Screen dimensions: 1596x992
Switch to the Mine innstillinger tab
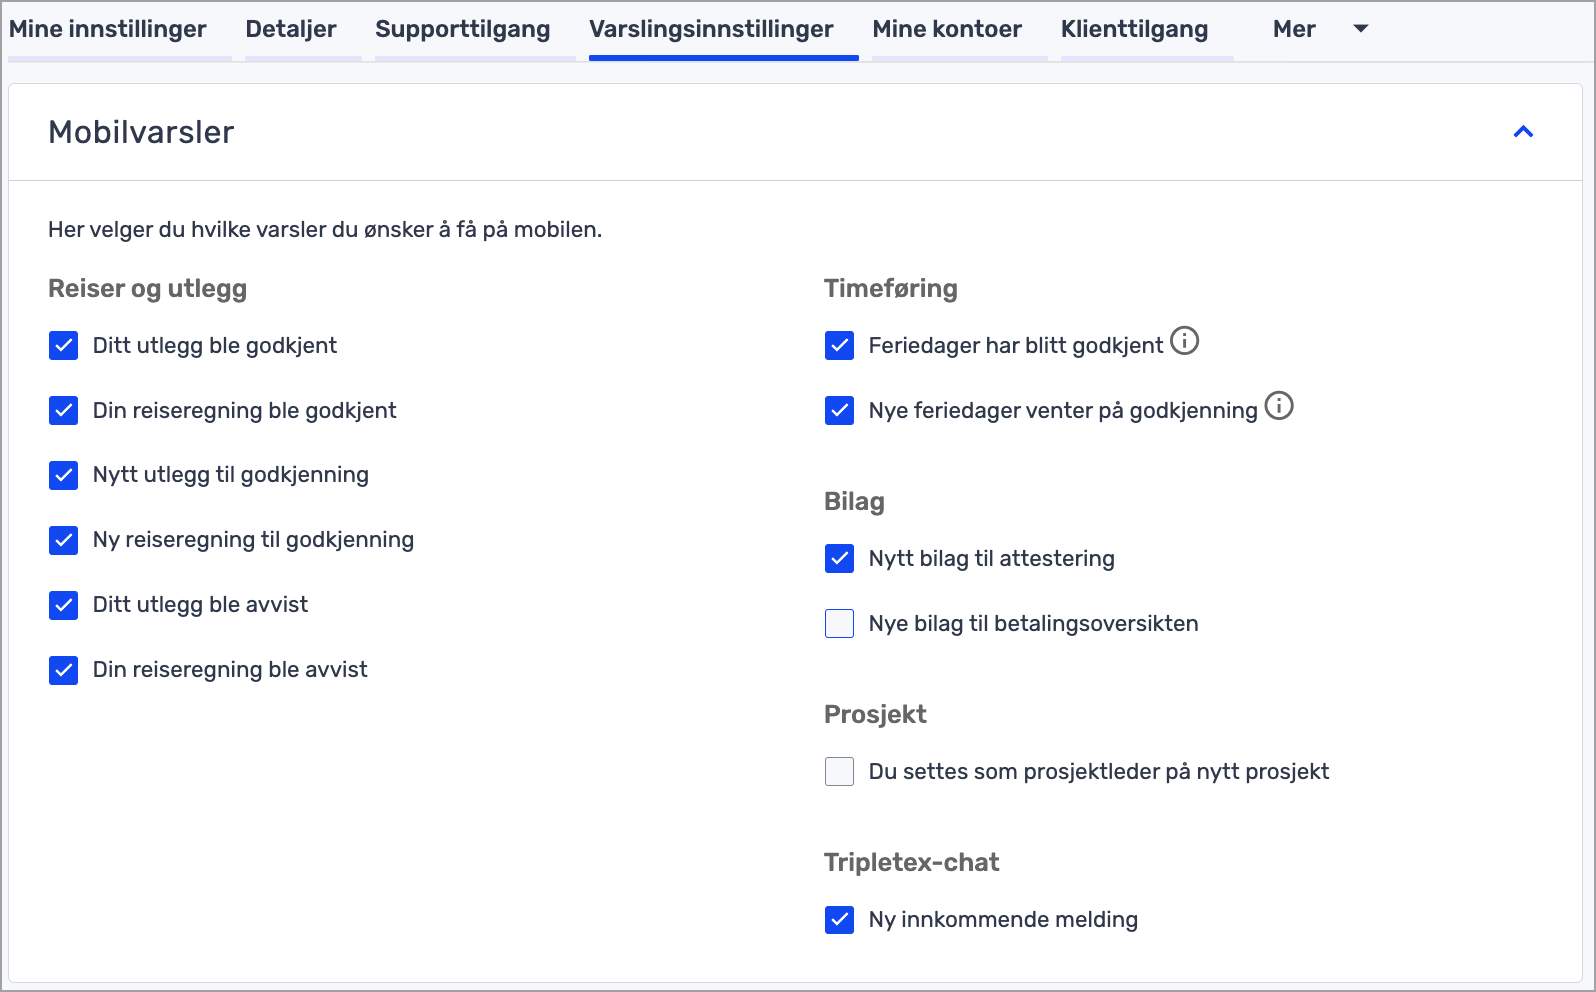point(108,30)
